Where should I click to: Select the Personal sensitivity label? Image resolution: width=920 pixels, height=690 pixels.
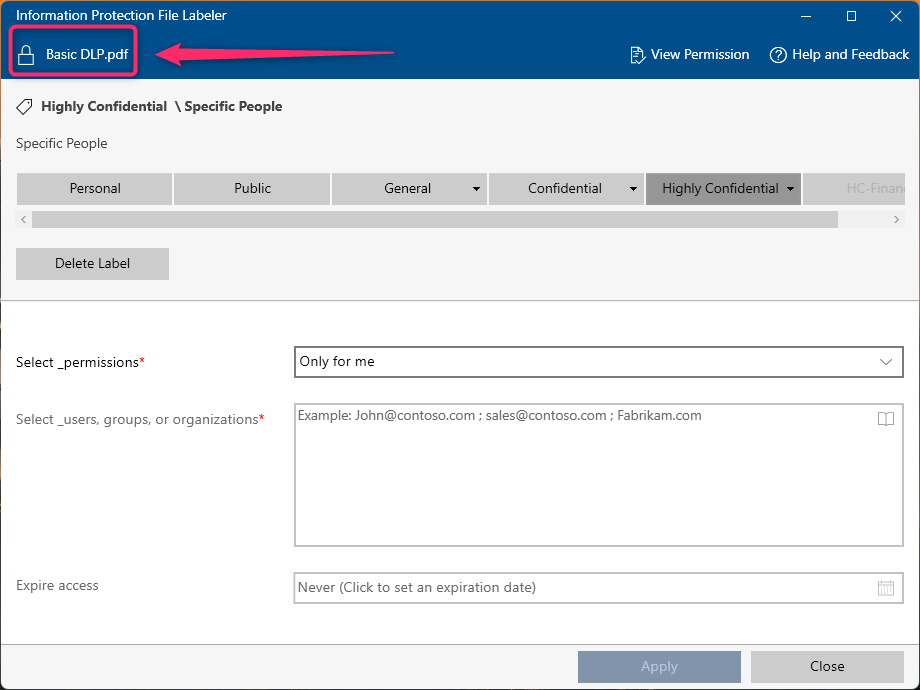(x=95, y=188)
